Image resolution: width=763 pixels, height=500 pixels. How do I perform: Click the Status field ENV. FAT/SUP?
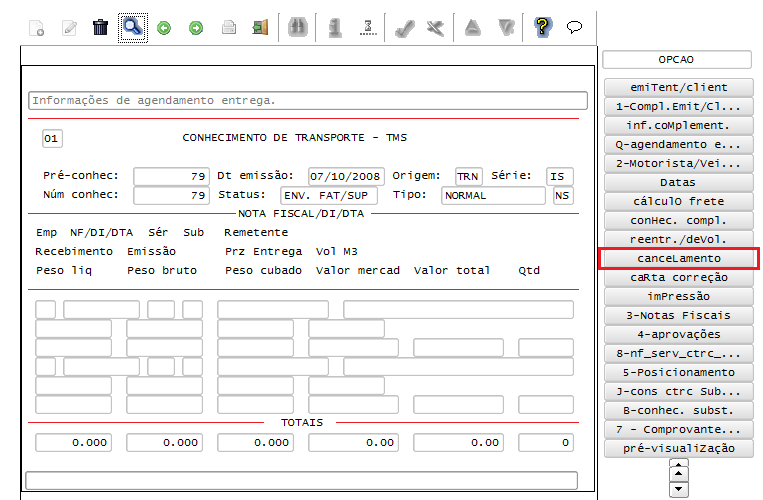329,196
